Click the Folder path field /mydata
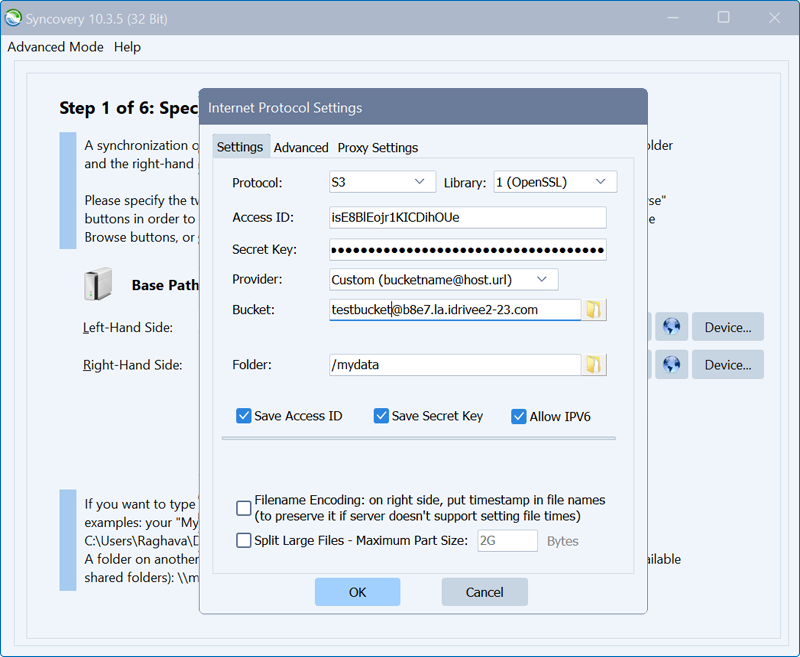Viewport: 800px width, 657px height. pos(455,365)
